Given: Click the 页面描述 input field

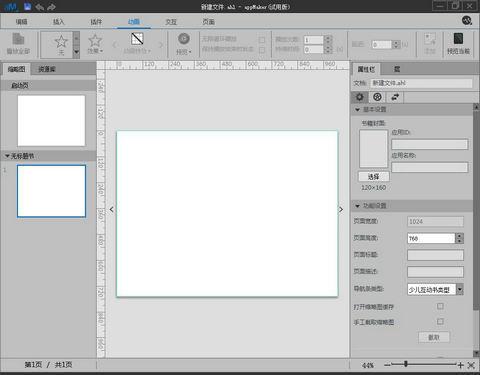Looking at the screenshot, I should (435, 272).
